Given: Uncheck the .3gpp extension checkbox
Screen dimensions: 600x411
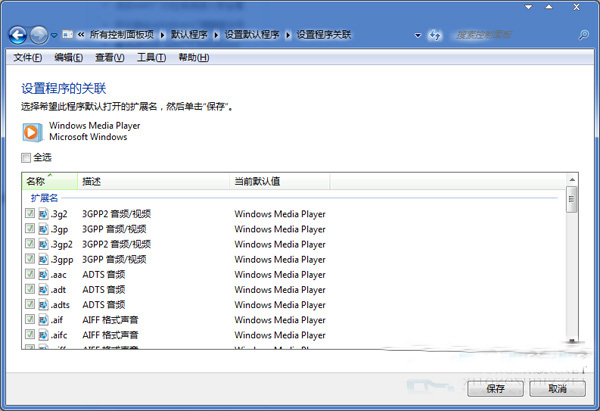Looking at the screenshot, I should pyautogui.click(x=30, y=259).
